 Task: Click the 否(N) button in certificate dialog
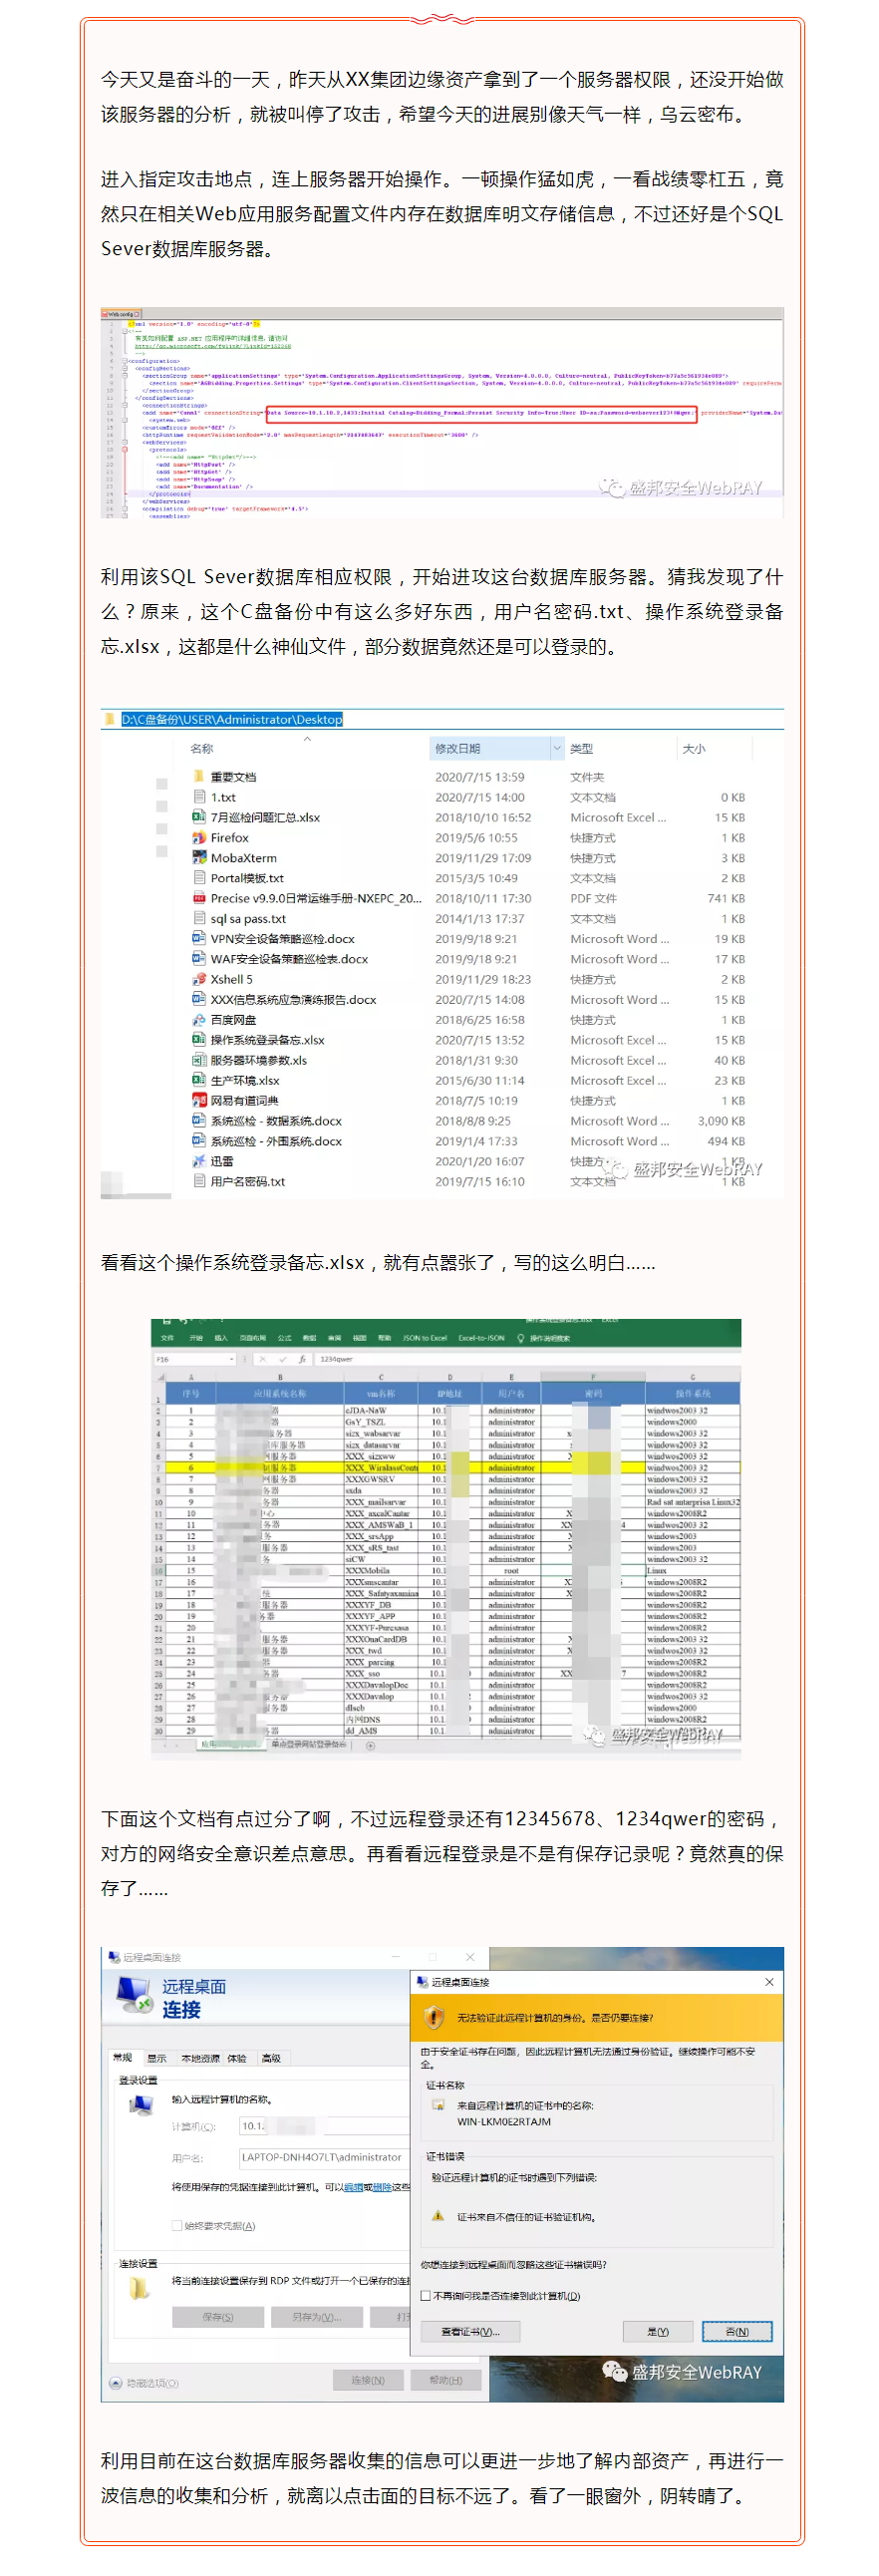pos(736,2331)
